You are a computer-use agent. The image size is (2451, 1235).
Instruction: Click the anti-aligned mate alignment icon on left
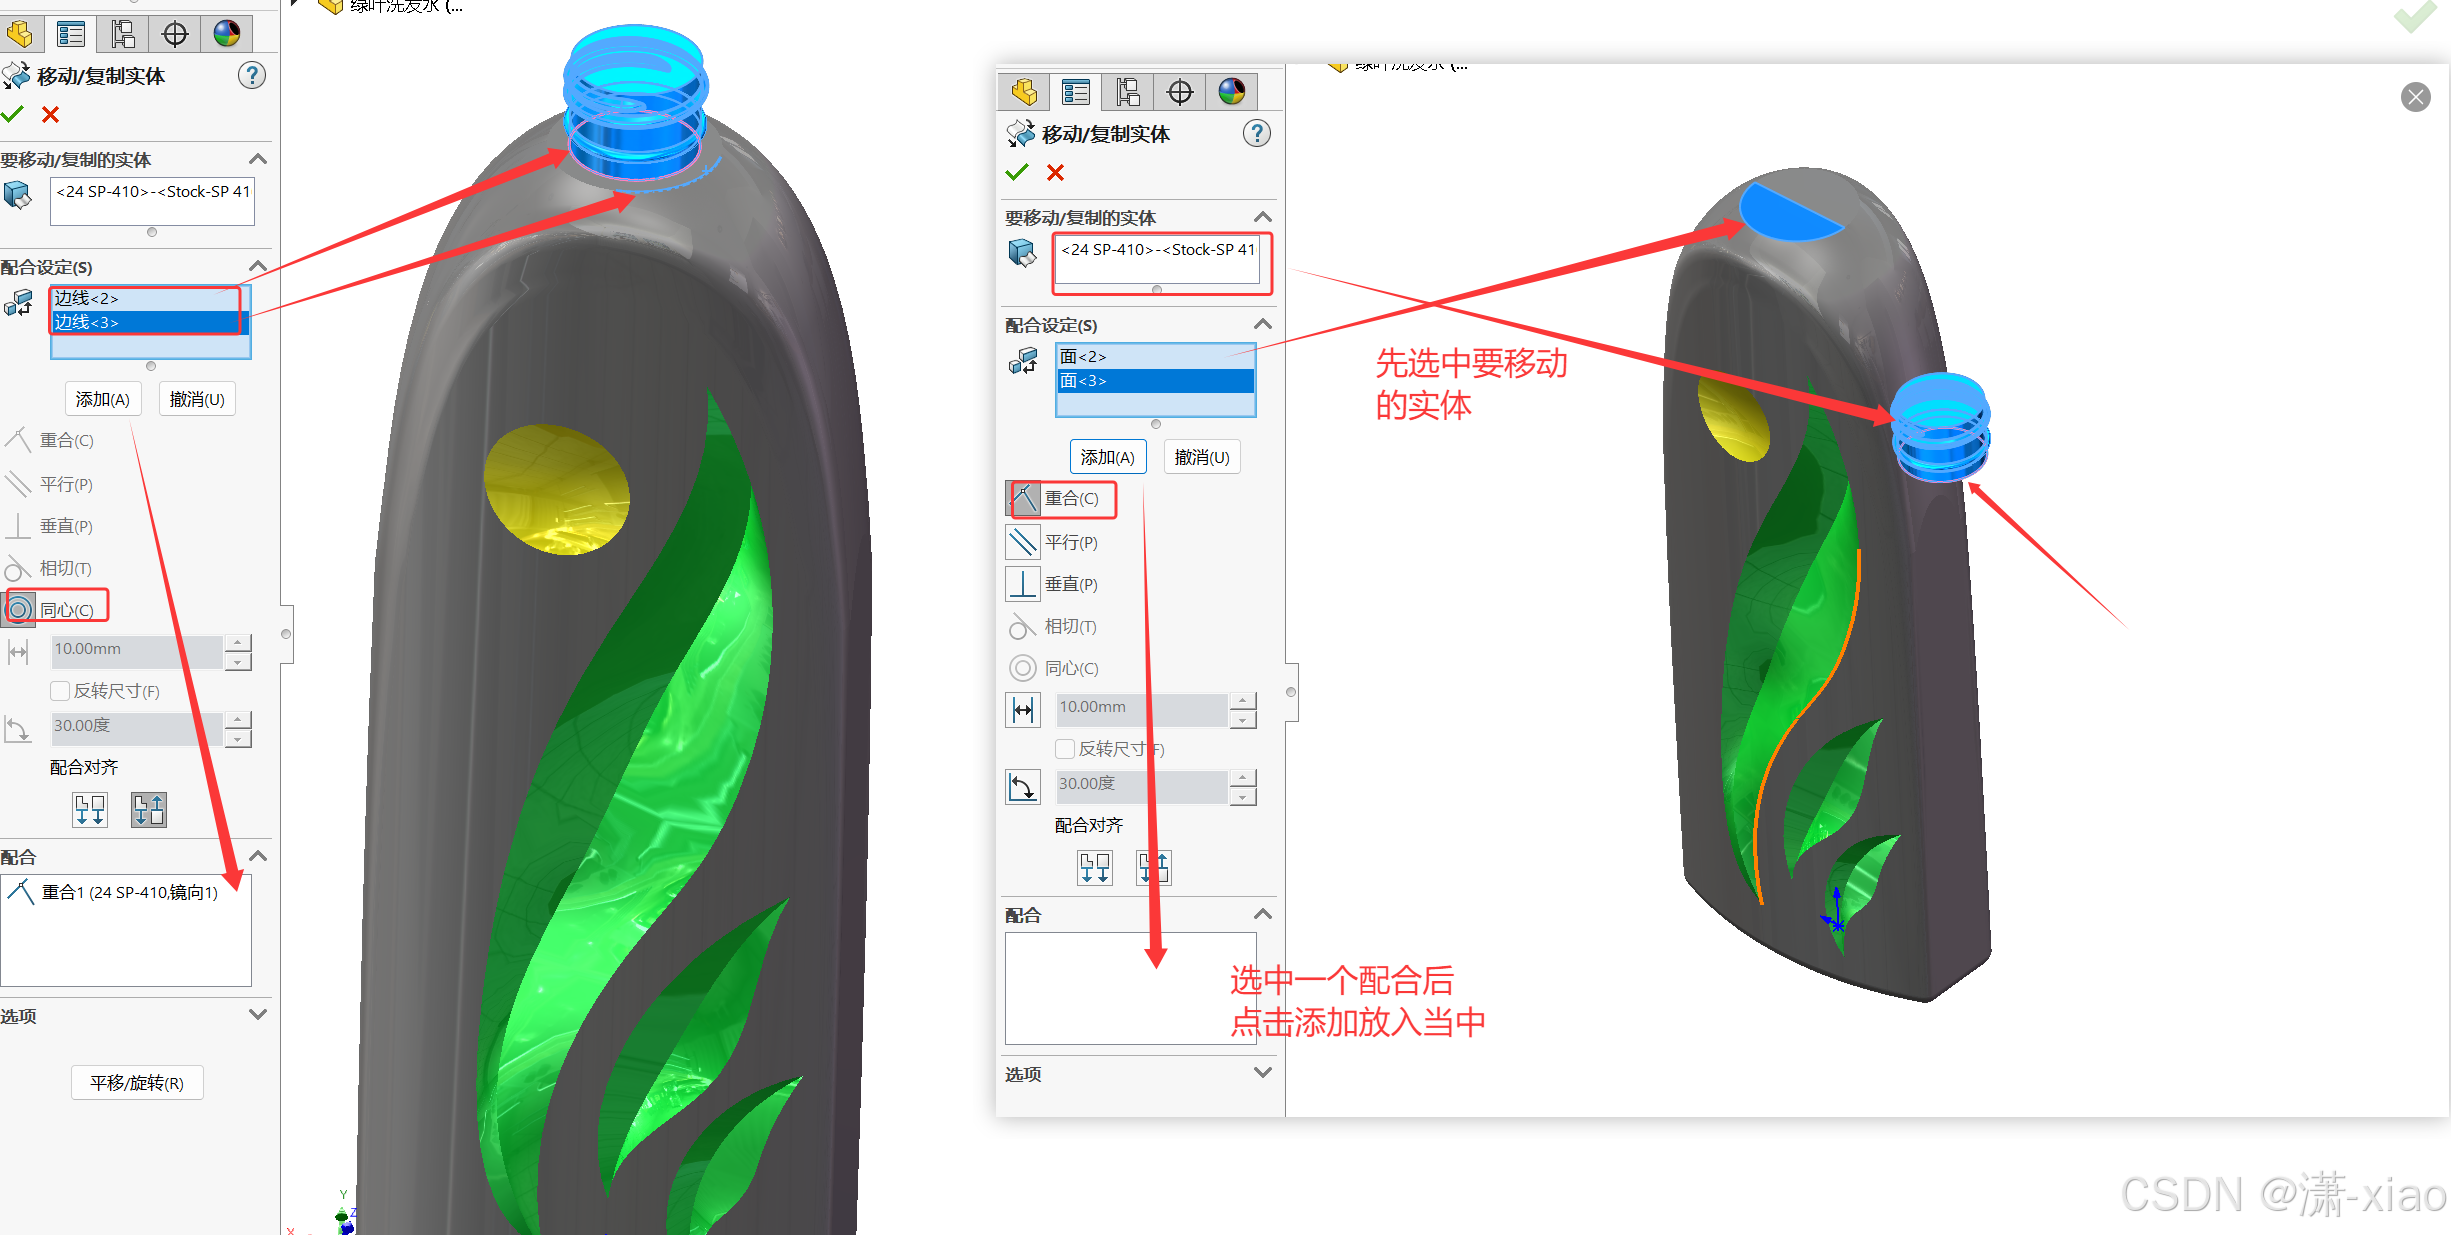point(149,809)
